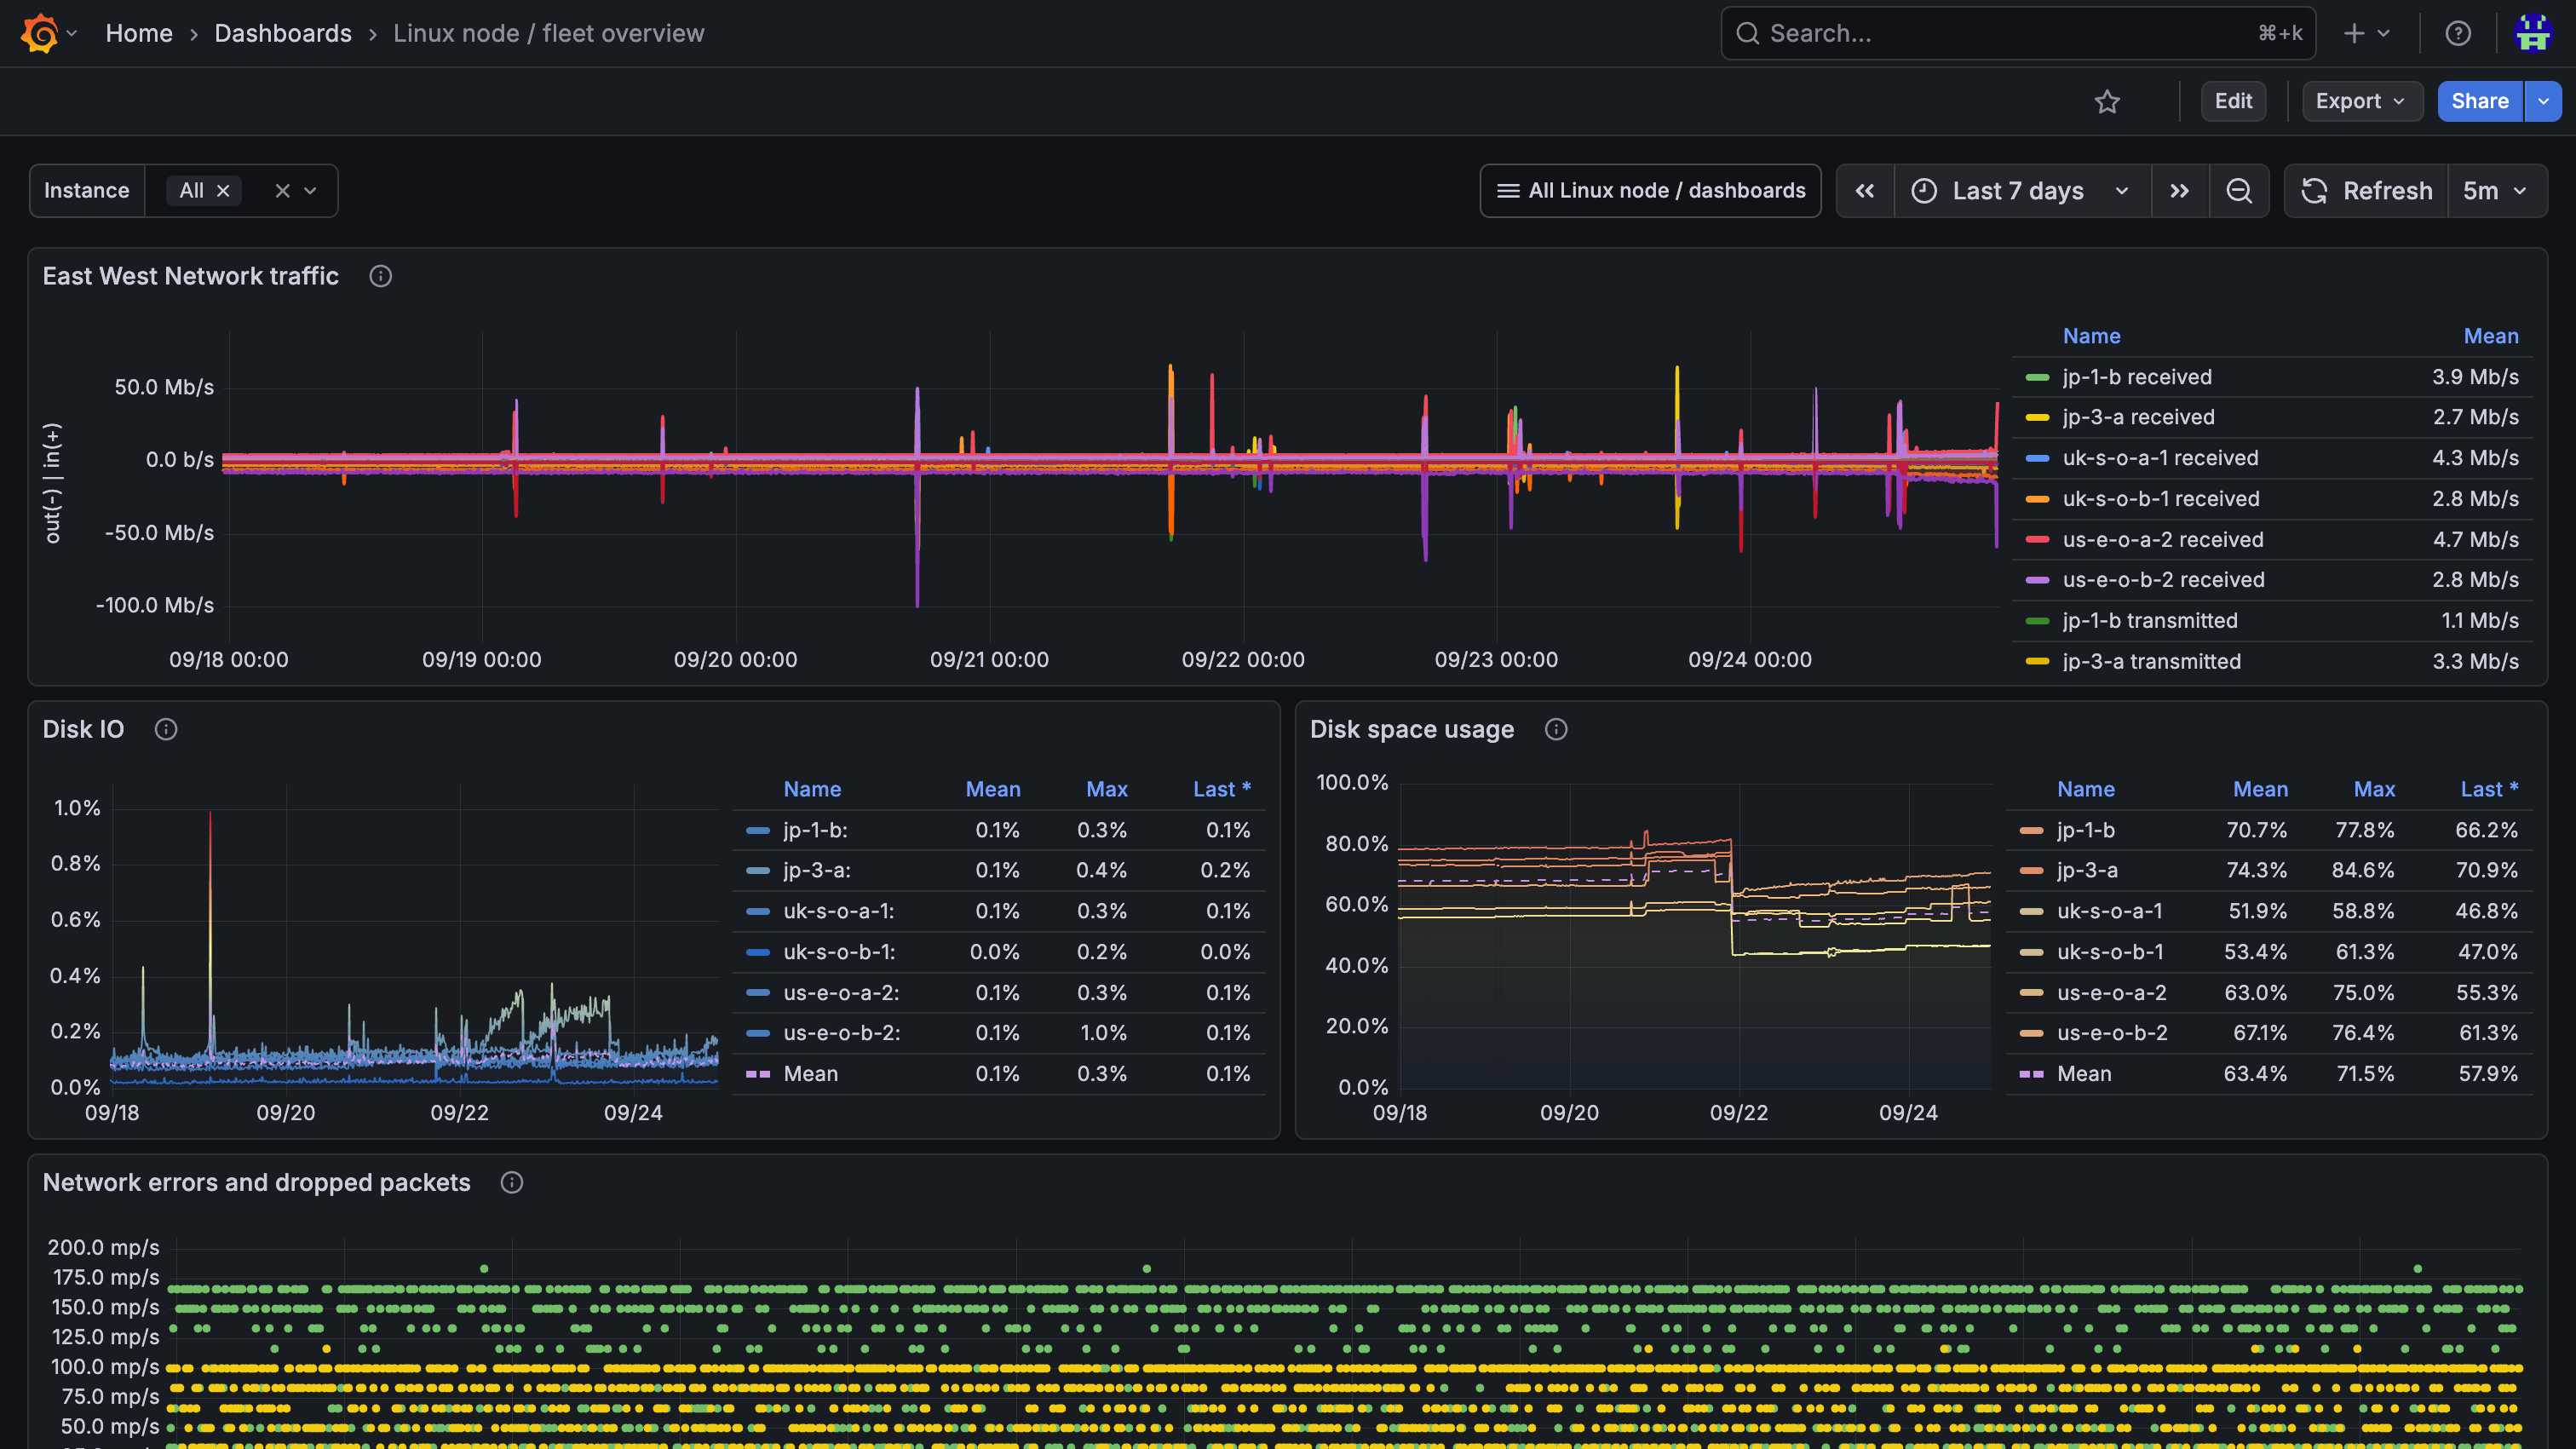
Task: Click the Edit button
Action: click(x=2233, y=101)
